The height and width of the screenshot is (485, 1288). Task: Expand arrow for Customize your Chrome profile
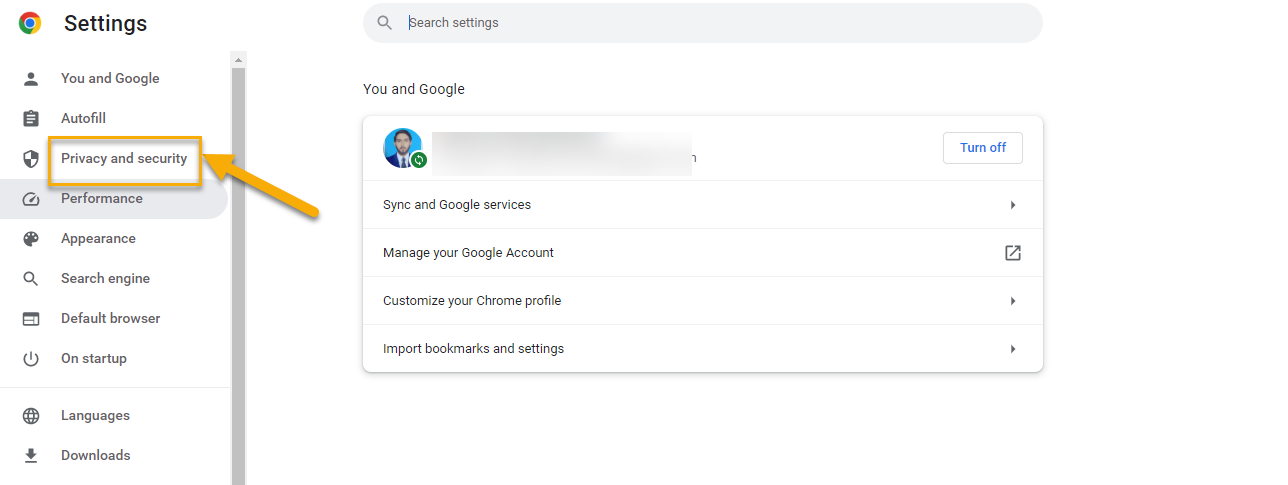point(1013,301)
